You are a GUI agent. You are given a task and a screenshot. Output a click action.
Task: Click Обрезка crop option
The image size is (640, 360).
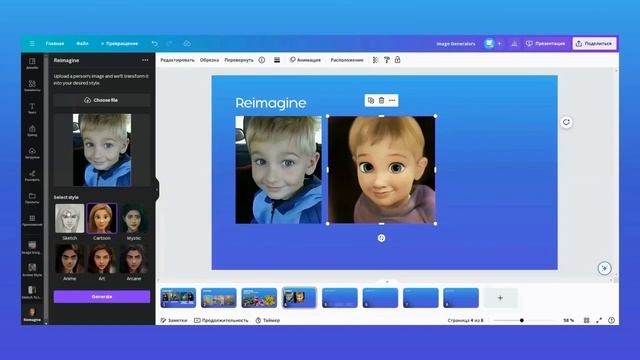point(209,60)
